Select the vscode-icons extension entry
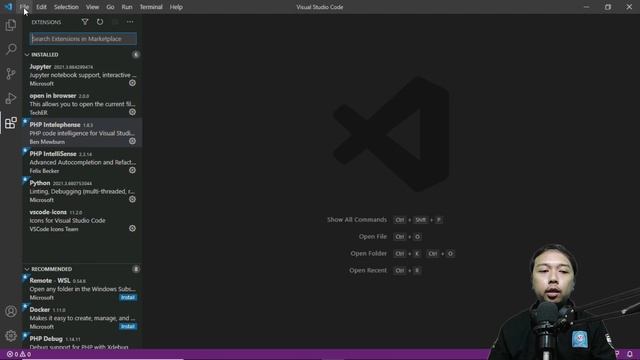This screenshot has height=360, width=640. coord(82,220)
